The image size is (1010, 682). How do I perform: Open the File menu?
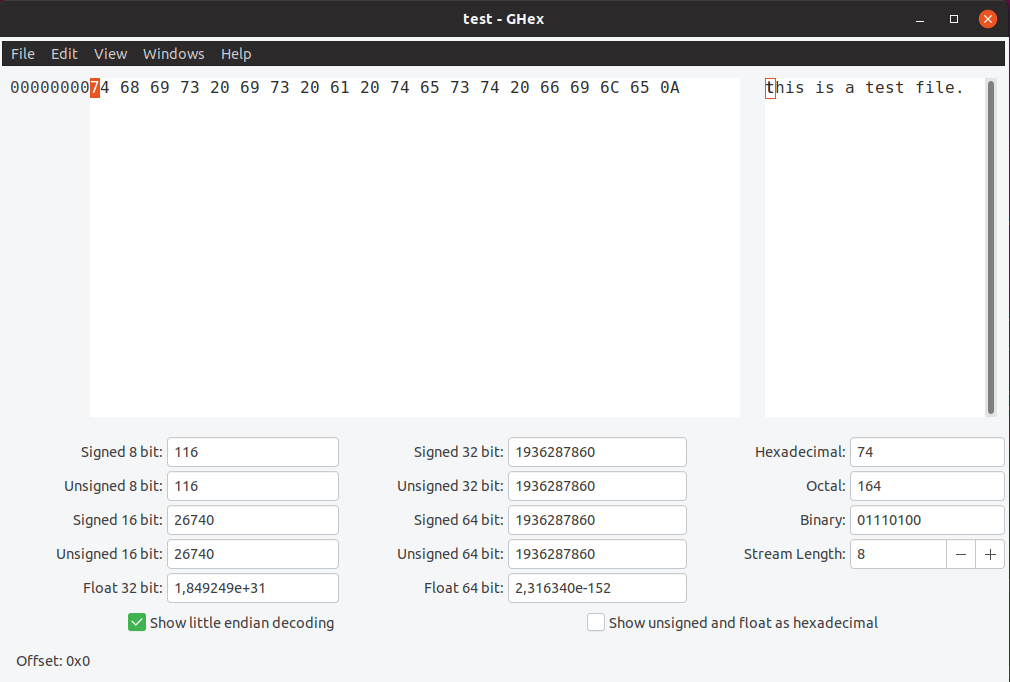pyautogui.click(x=22, y=54)
